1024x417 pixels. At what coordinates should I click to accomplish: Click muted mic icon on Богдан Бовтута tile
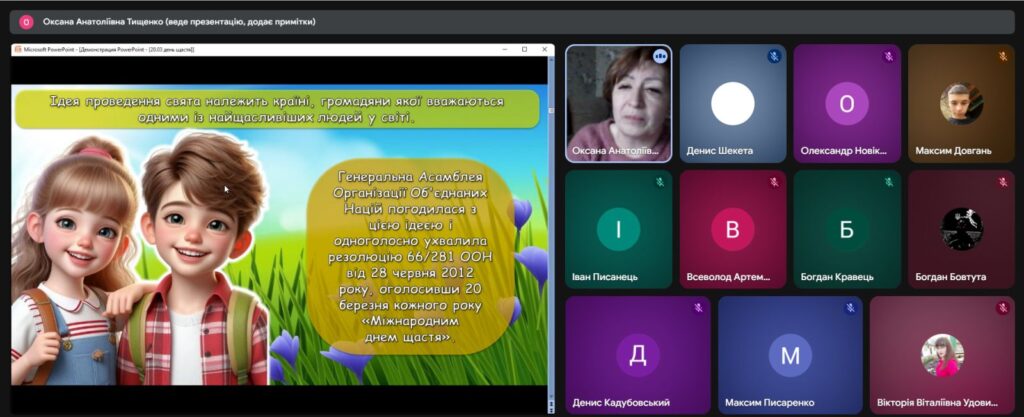click(x=1002, y=183)
